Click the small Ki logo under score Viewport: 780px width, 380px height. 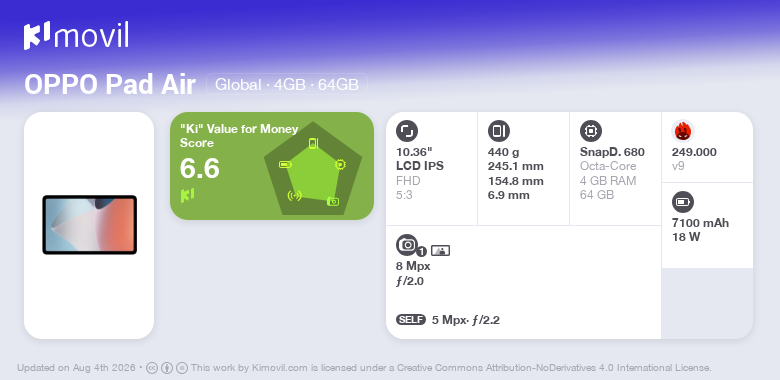click(x=187, y=195)
